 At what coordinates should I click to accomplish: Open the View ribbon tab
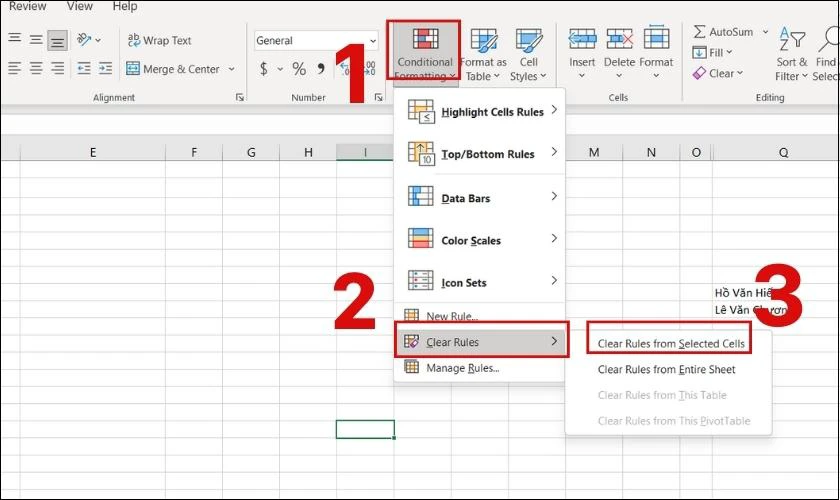click(79, 6)
